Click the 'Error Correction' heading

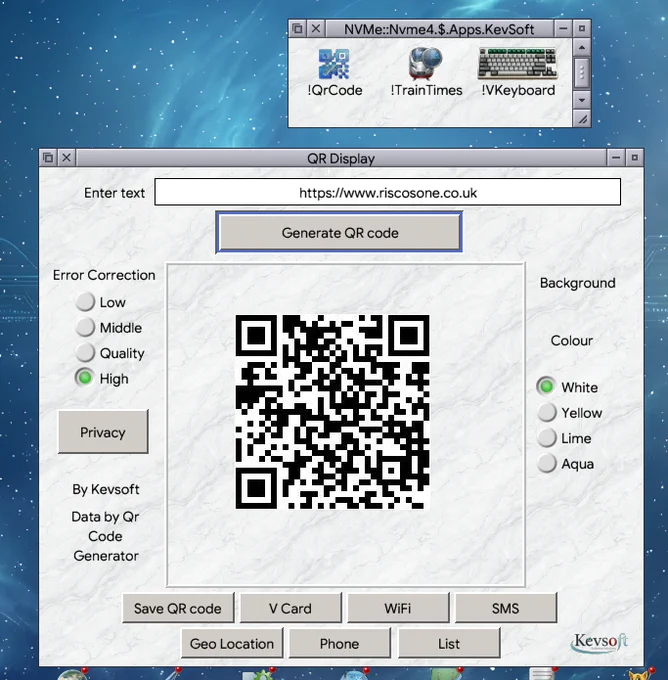pyautogui.click(x=104, y=275)
